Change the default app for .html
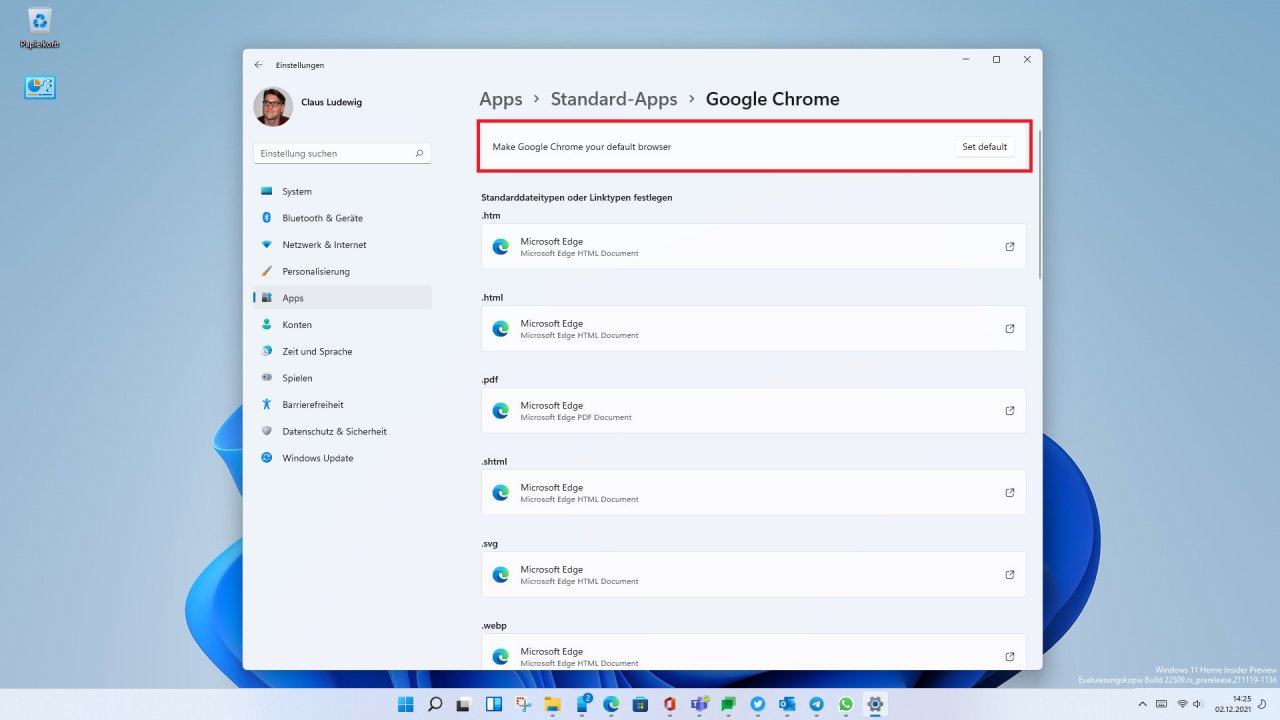Viewport: 1280px width, 720px height. click(x=754, y=328)
